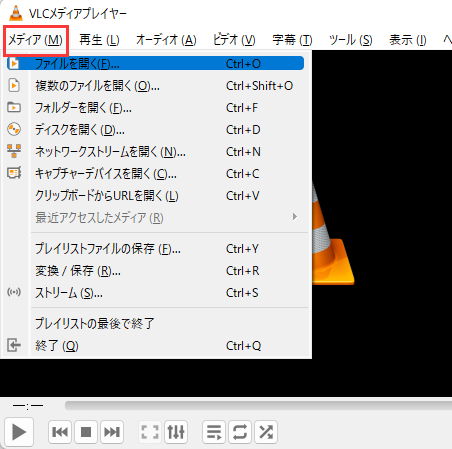Choose クリップボードからURLを開く (L)
This screenshot has width=452, height=449.
point(155,196)
